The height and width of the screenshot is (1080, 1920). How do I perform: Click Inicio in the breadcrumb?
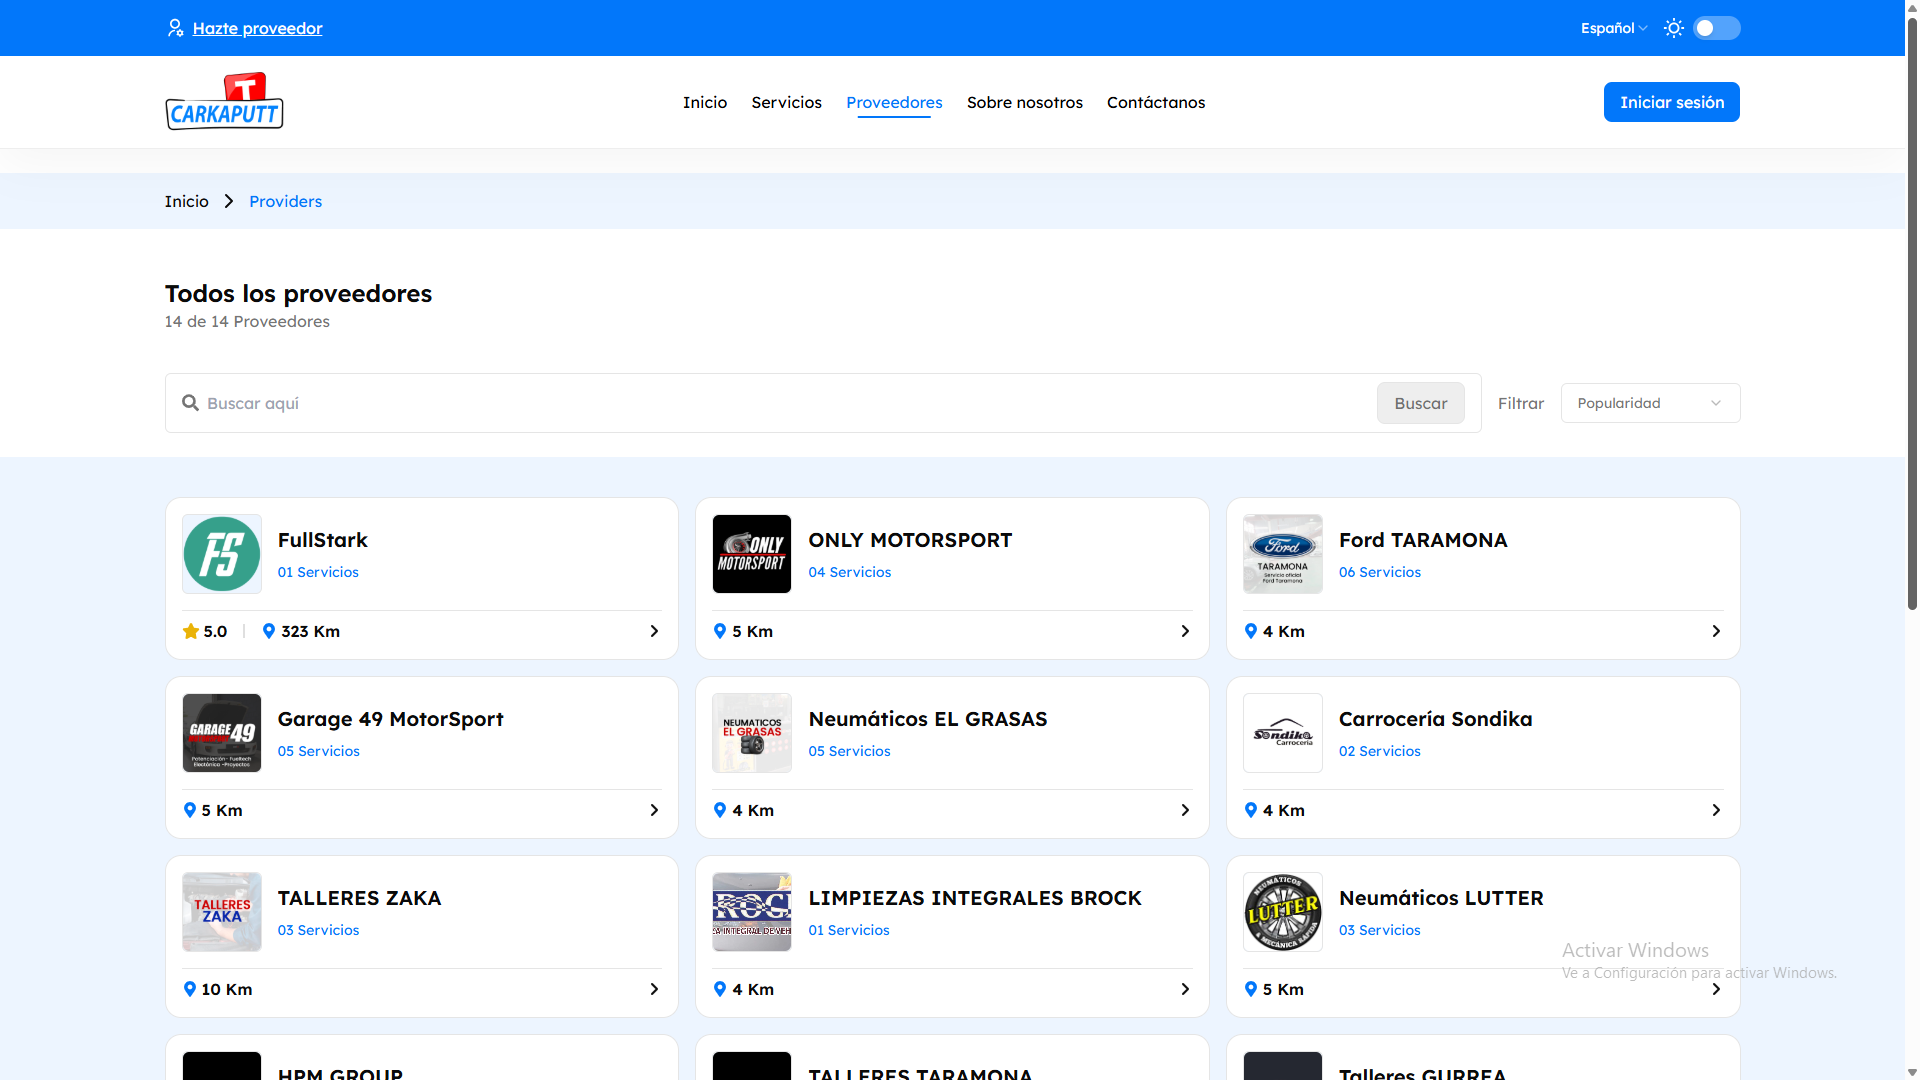point(187,201)
